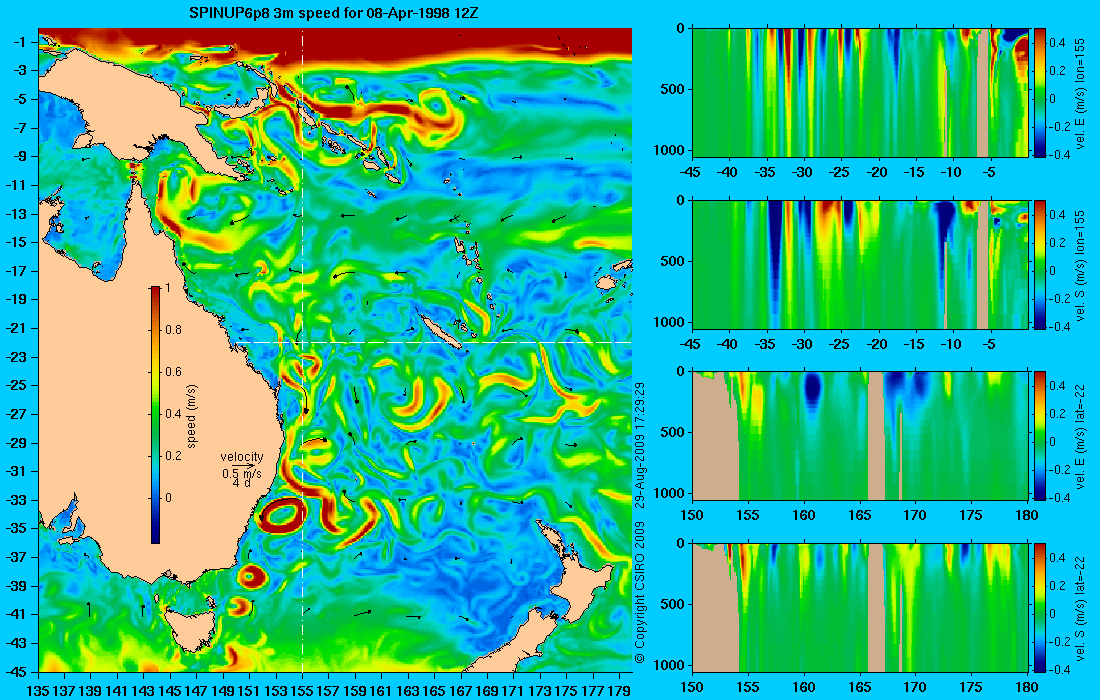This screenshot has height=700, width=1100.
Task: Click the "29-Aug-2009 17:29:29" timestamp
Action: (x=639, y=445)
